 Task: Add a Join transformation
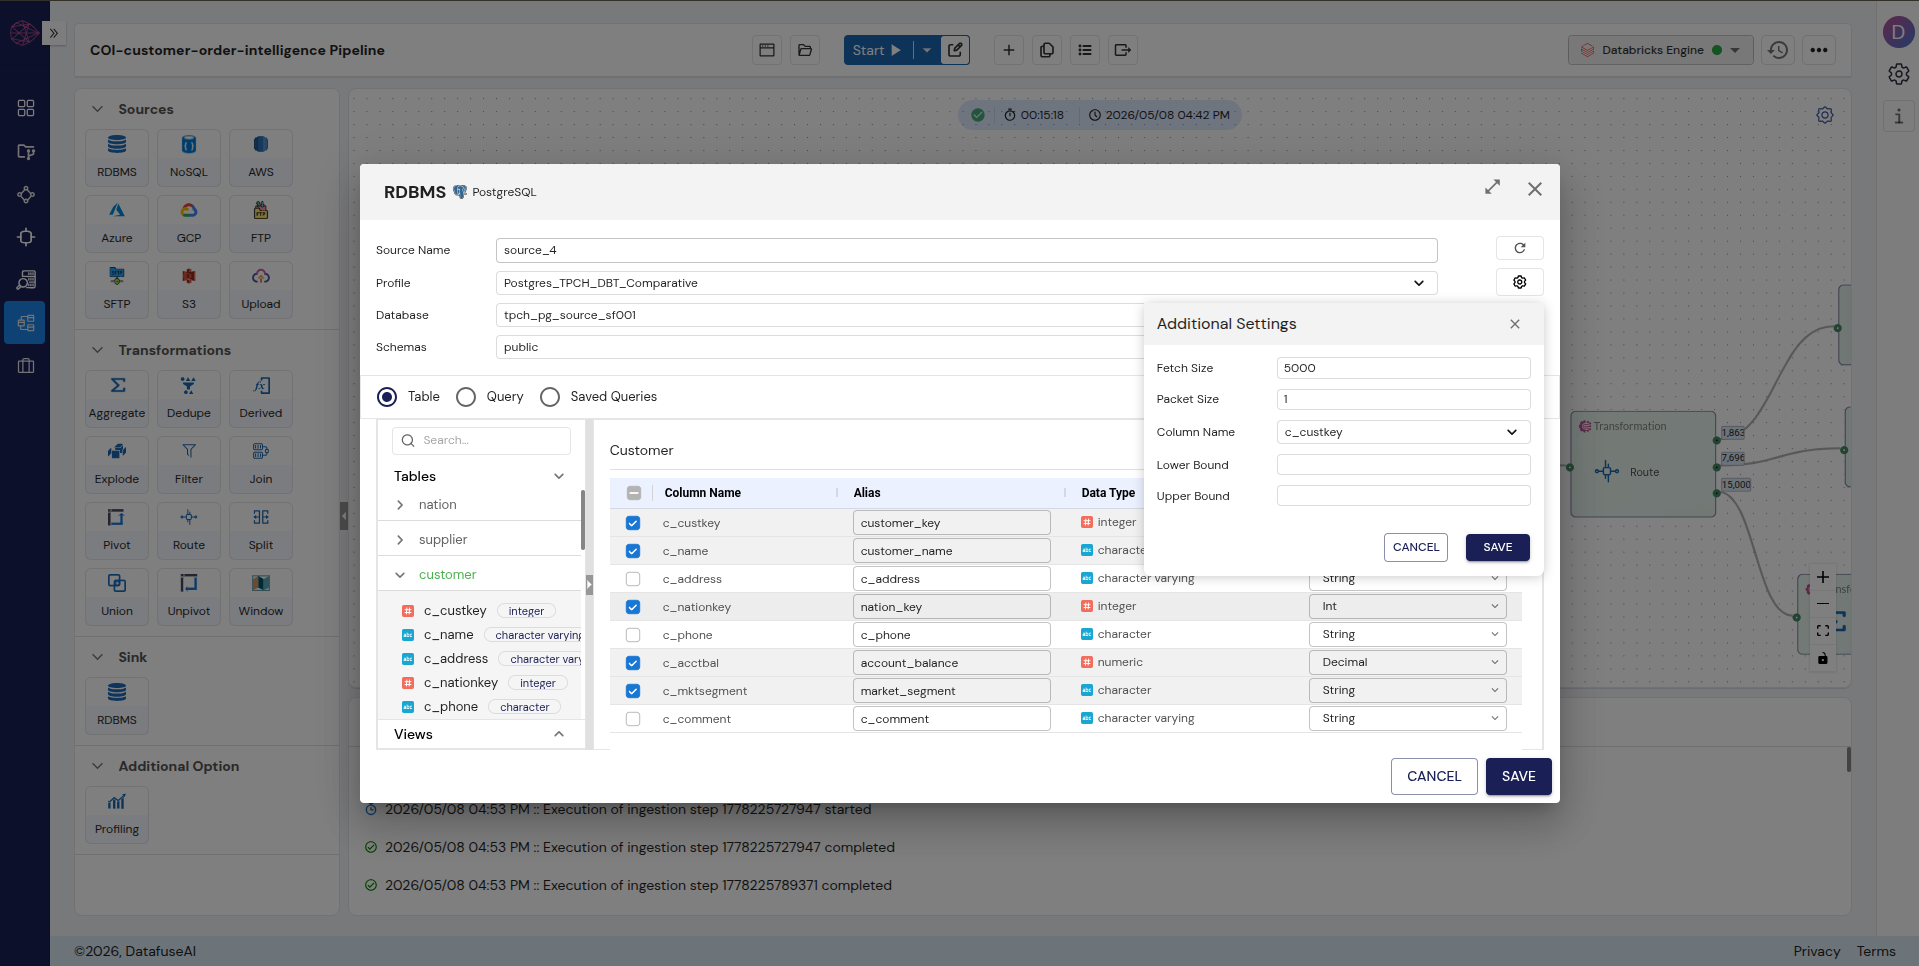261,463
